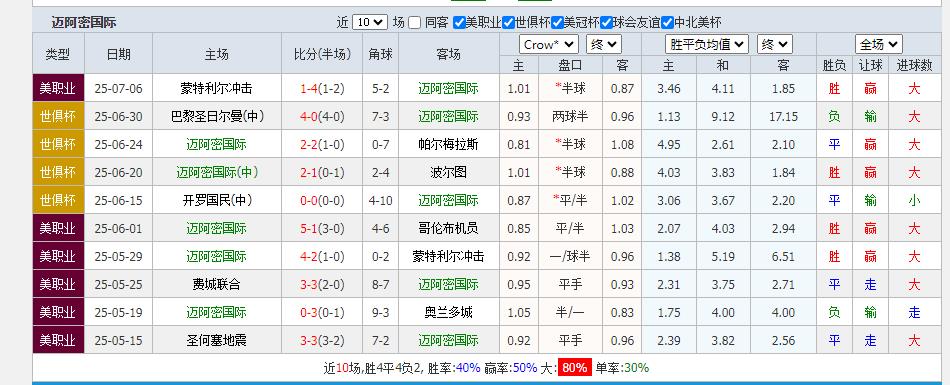Open the Crow* bookmaker dropdown

click(x=549, y=44)
